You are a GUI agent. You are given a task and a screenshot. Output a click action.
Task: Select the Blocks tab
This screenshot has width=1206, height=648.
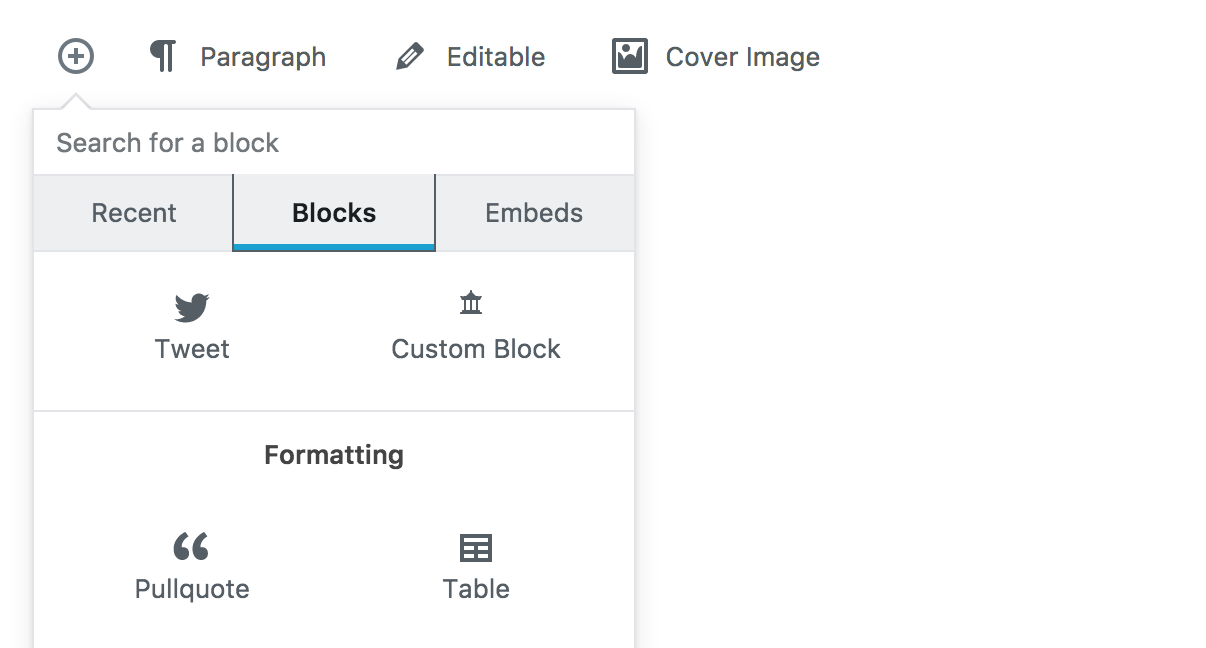point(333,212)
